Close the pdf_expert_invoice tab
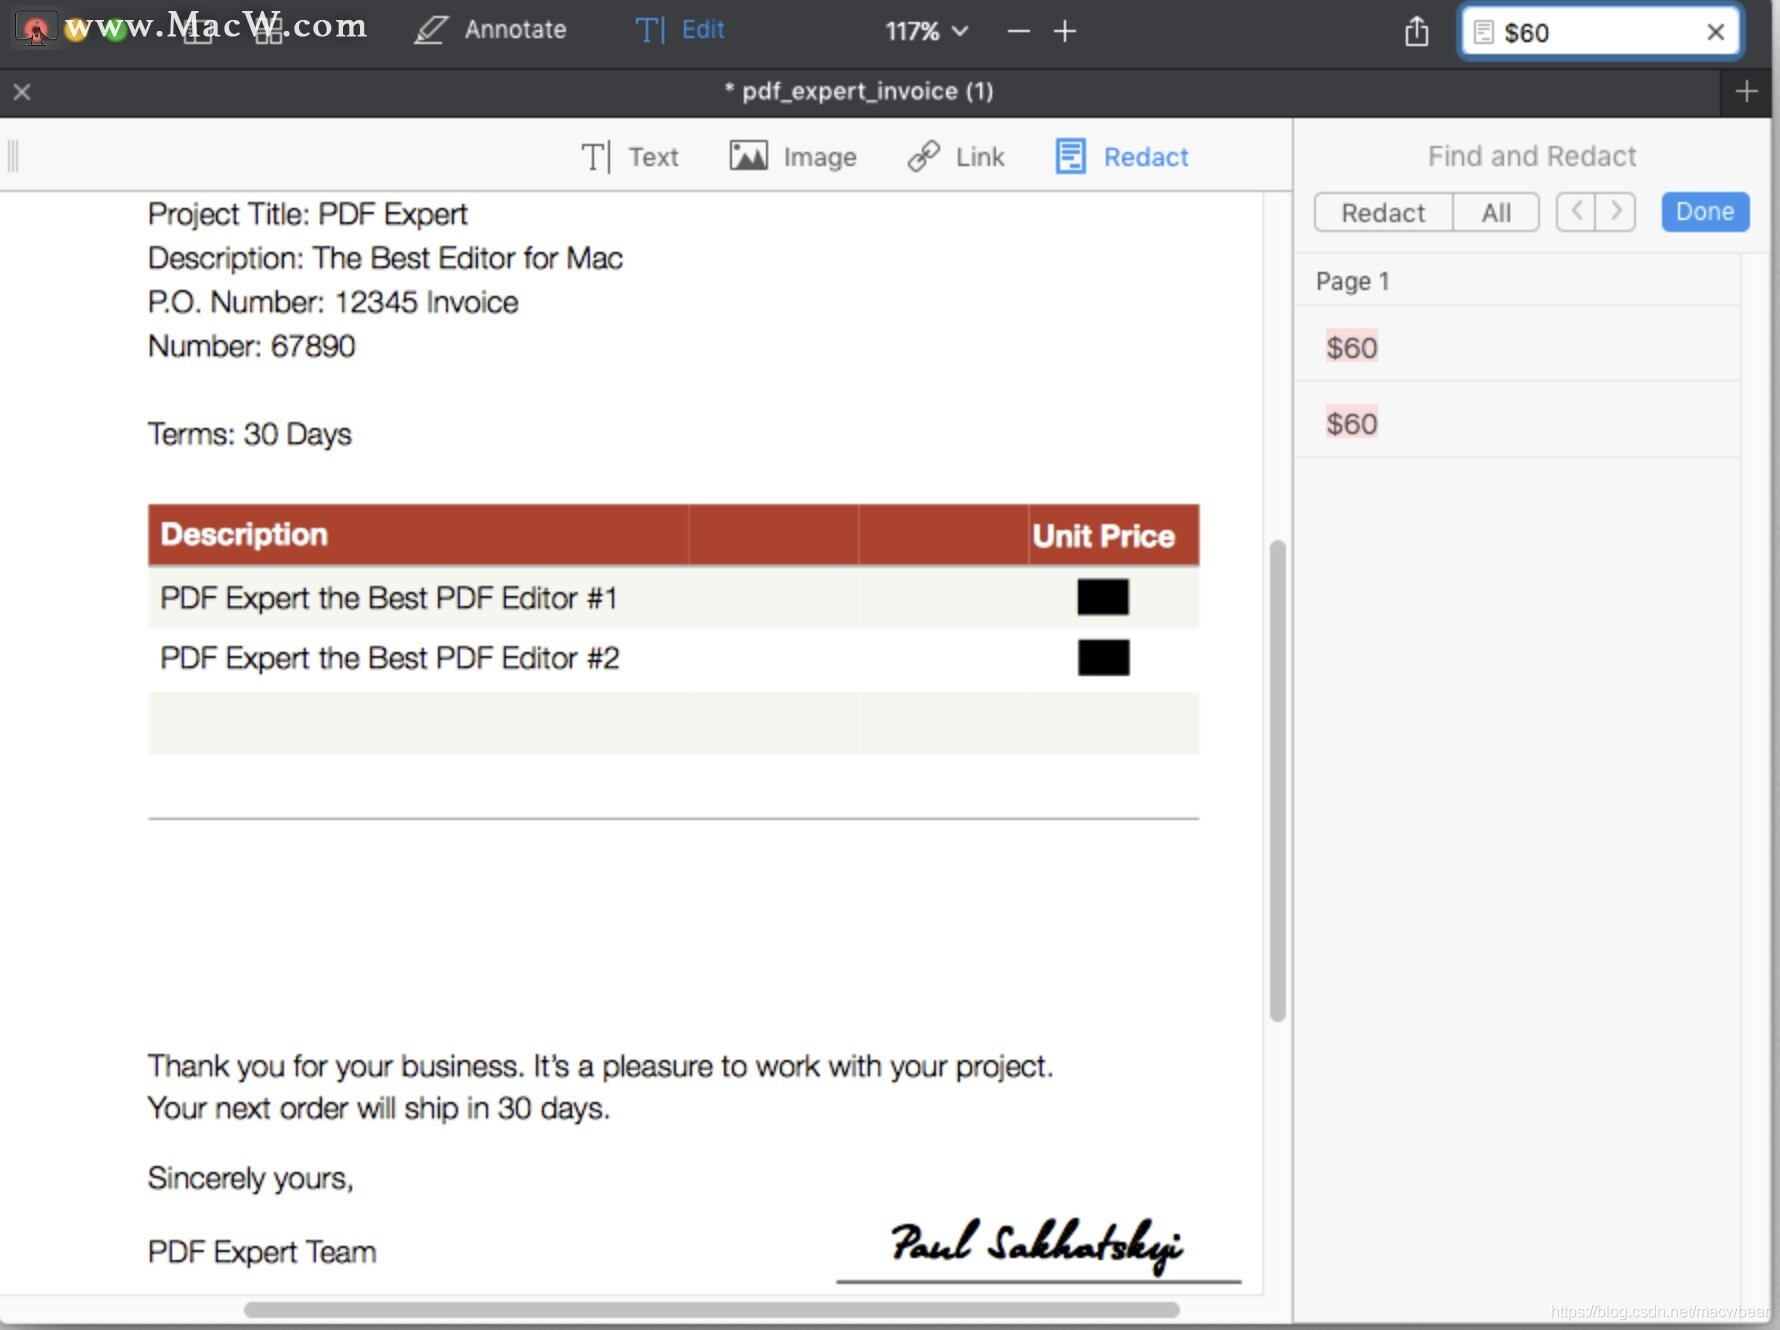Screen dimensions: 1780x1330 pyautogui.click(x=22, y=92)
